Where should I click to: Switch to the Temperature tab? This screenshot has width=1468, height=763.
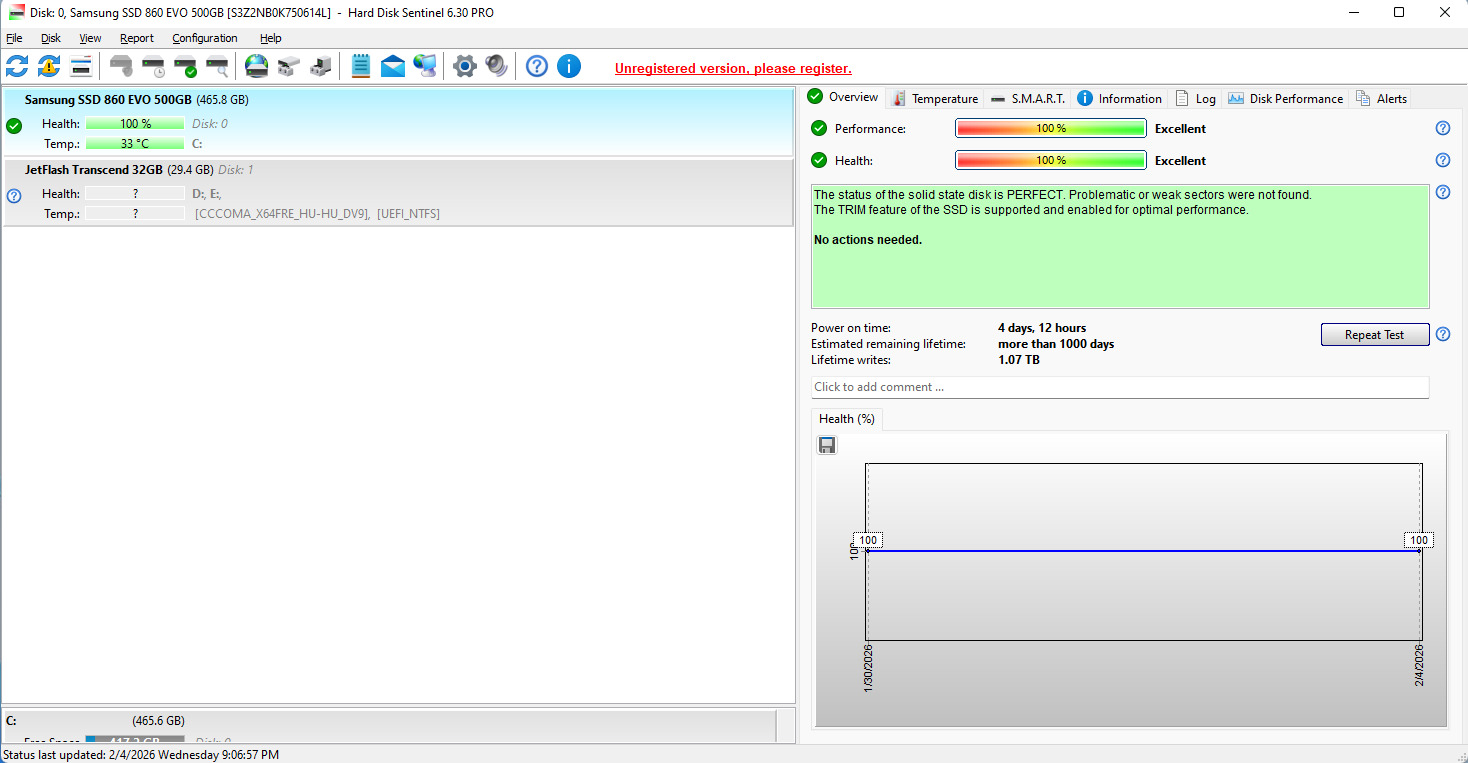tap(935, 98)
